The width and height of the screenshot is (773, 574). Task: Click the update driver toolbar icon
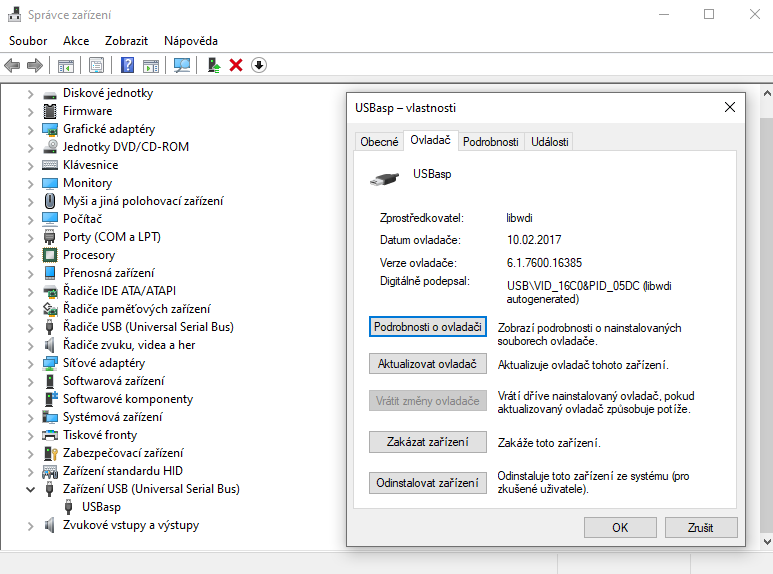click(213, 66)
